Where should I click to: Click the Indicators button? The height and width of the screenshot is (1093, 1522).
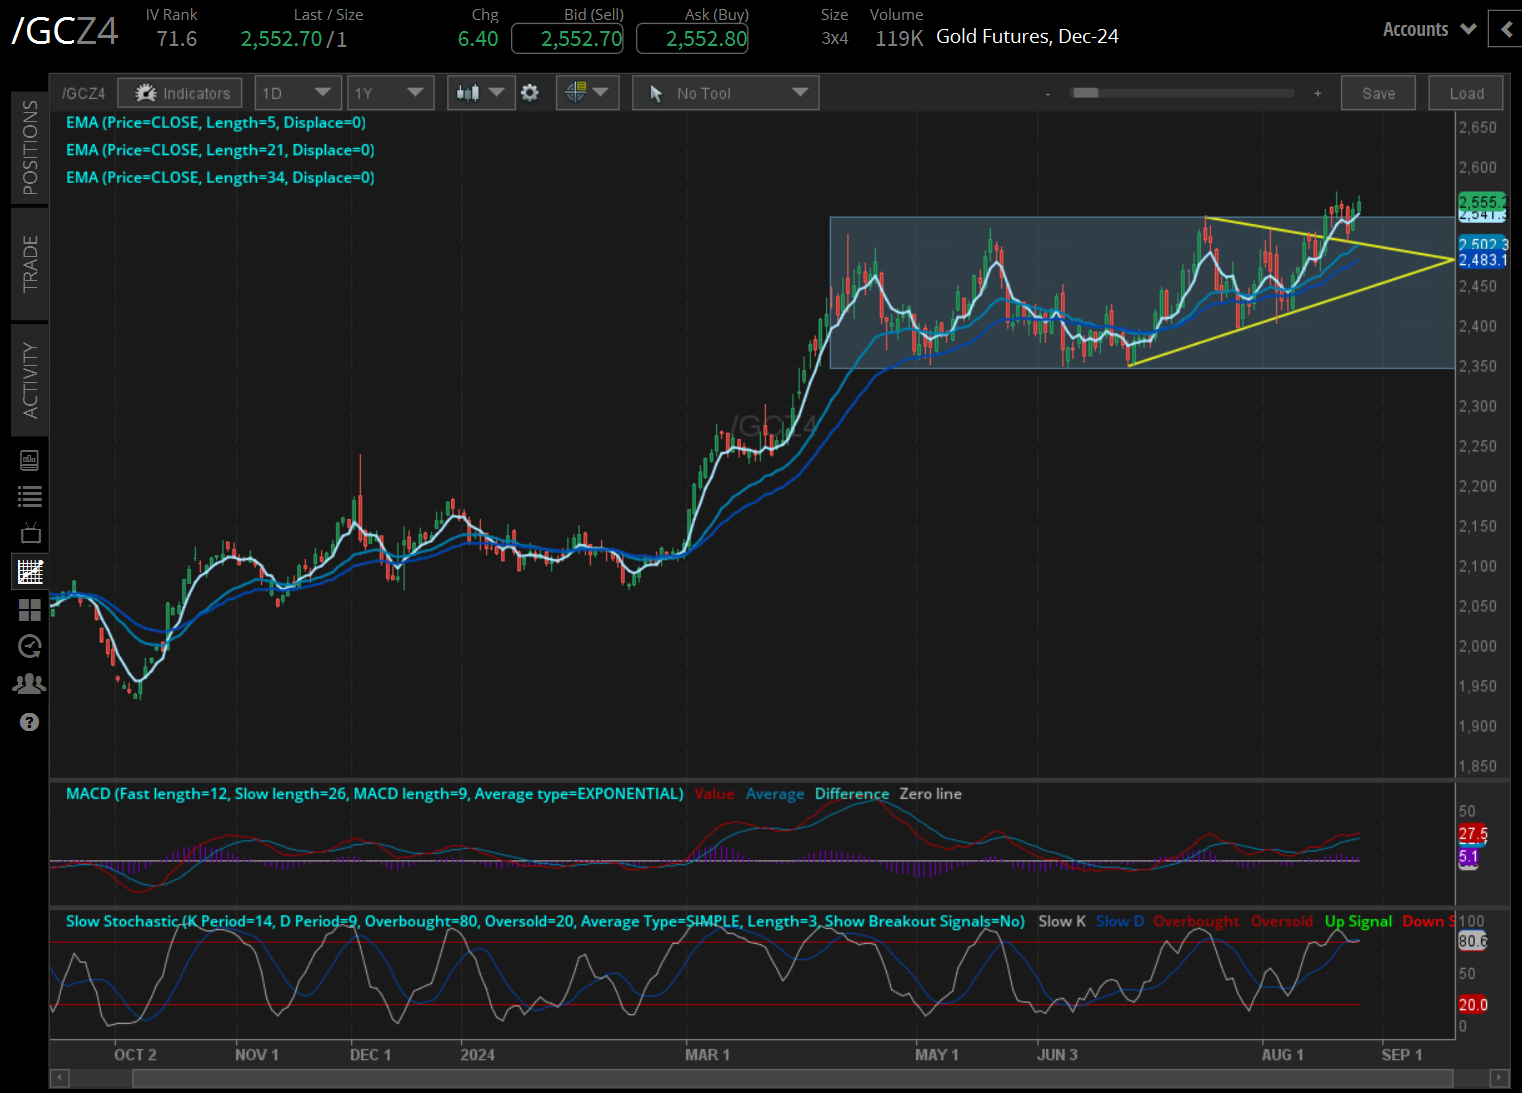coord(181,93)
